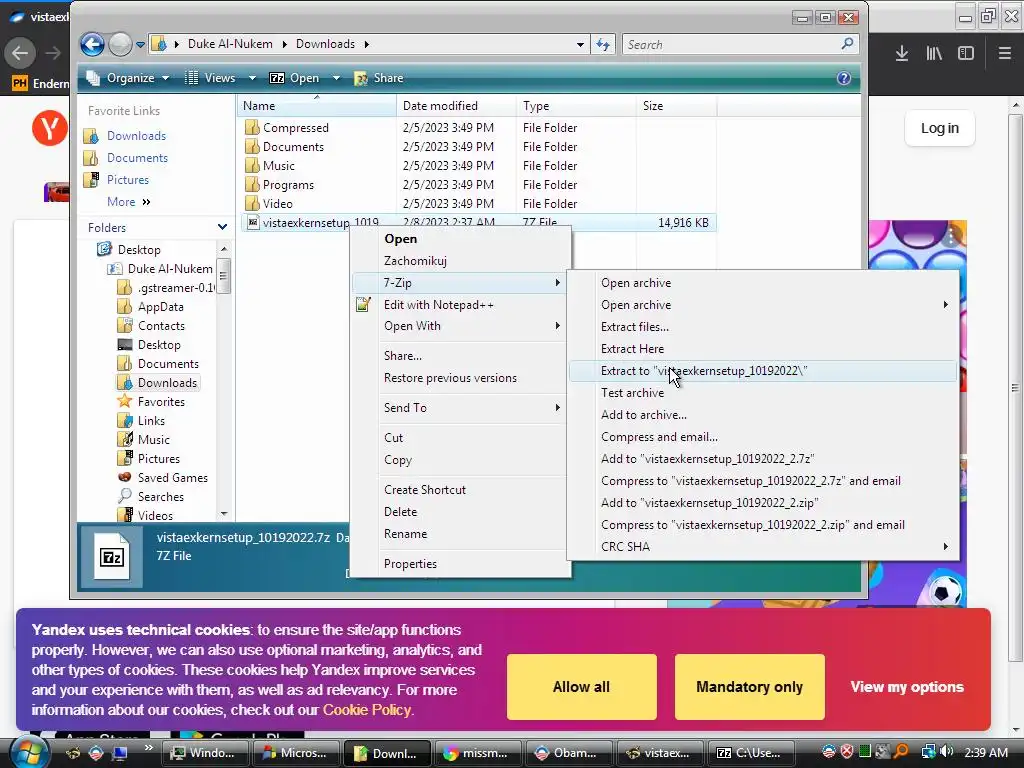Open Downloads in Favorite Links
Screen dimensions: 1024x768
pos(136,136)
